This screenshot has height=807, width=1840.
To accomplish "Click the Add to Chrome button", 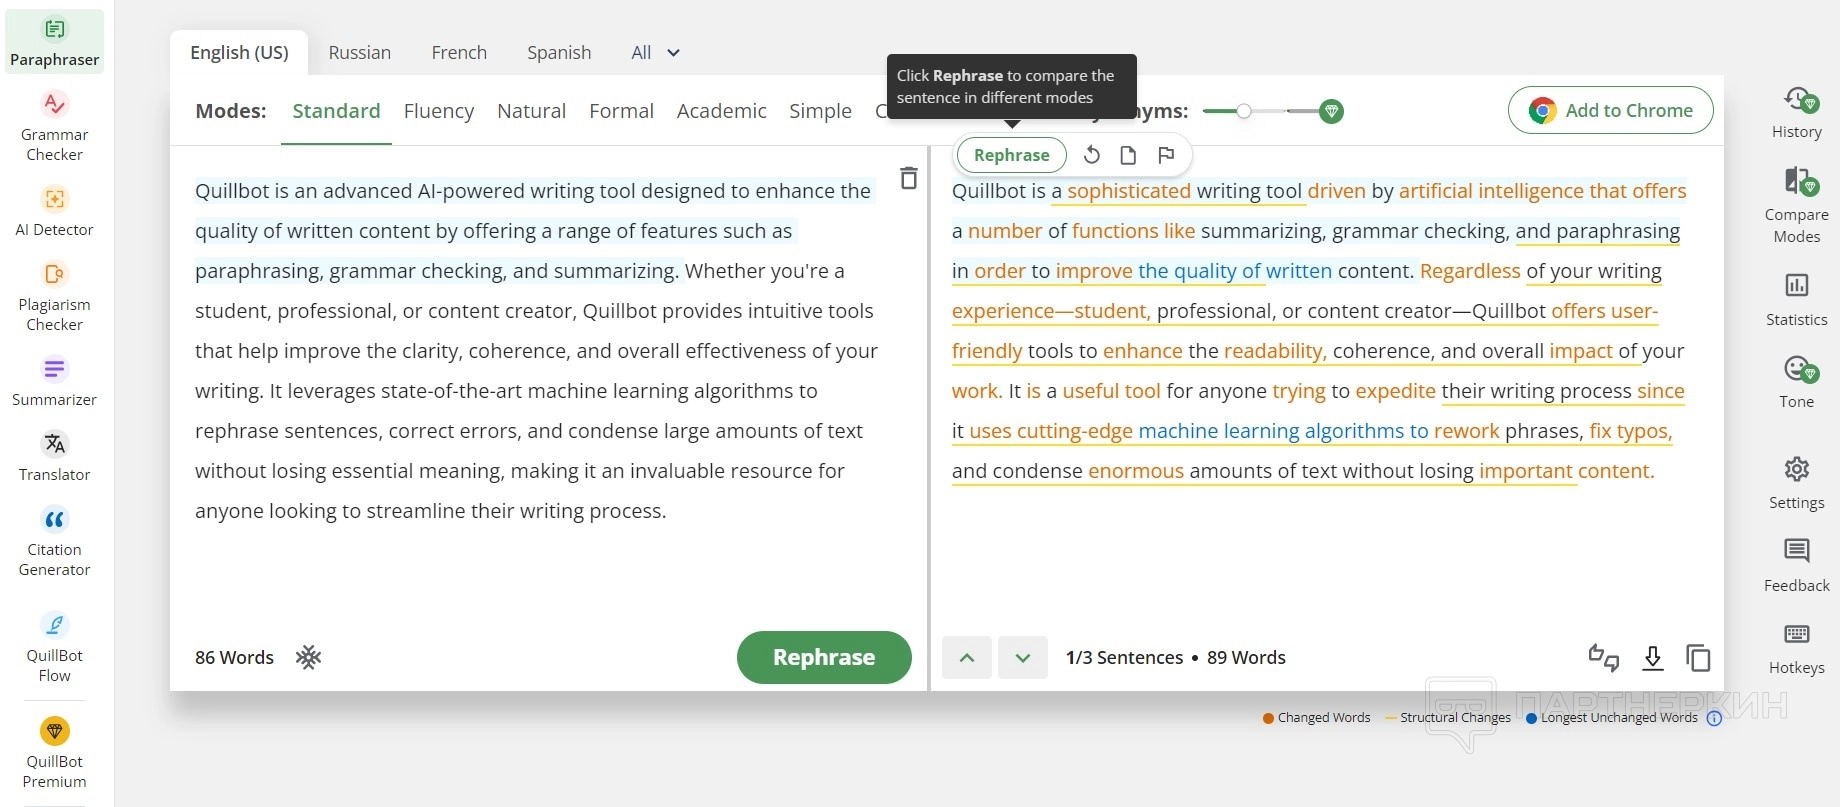I will 1610,110.
